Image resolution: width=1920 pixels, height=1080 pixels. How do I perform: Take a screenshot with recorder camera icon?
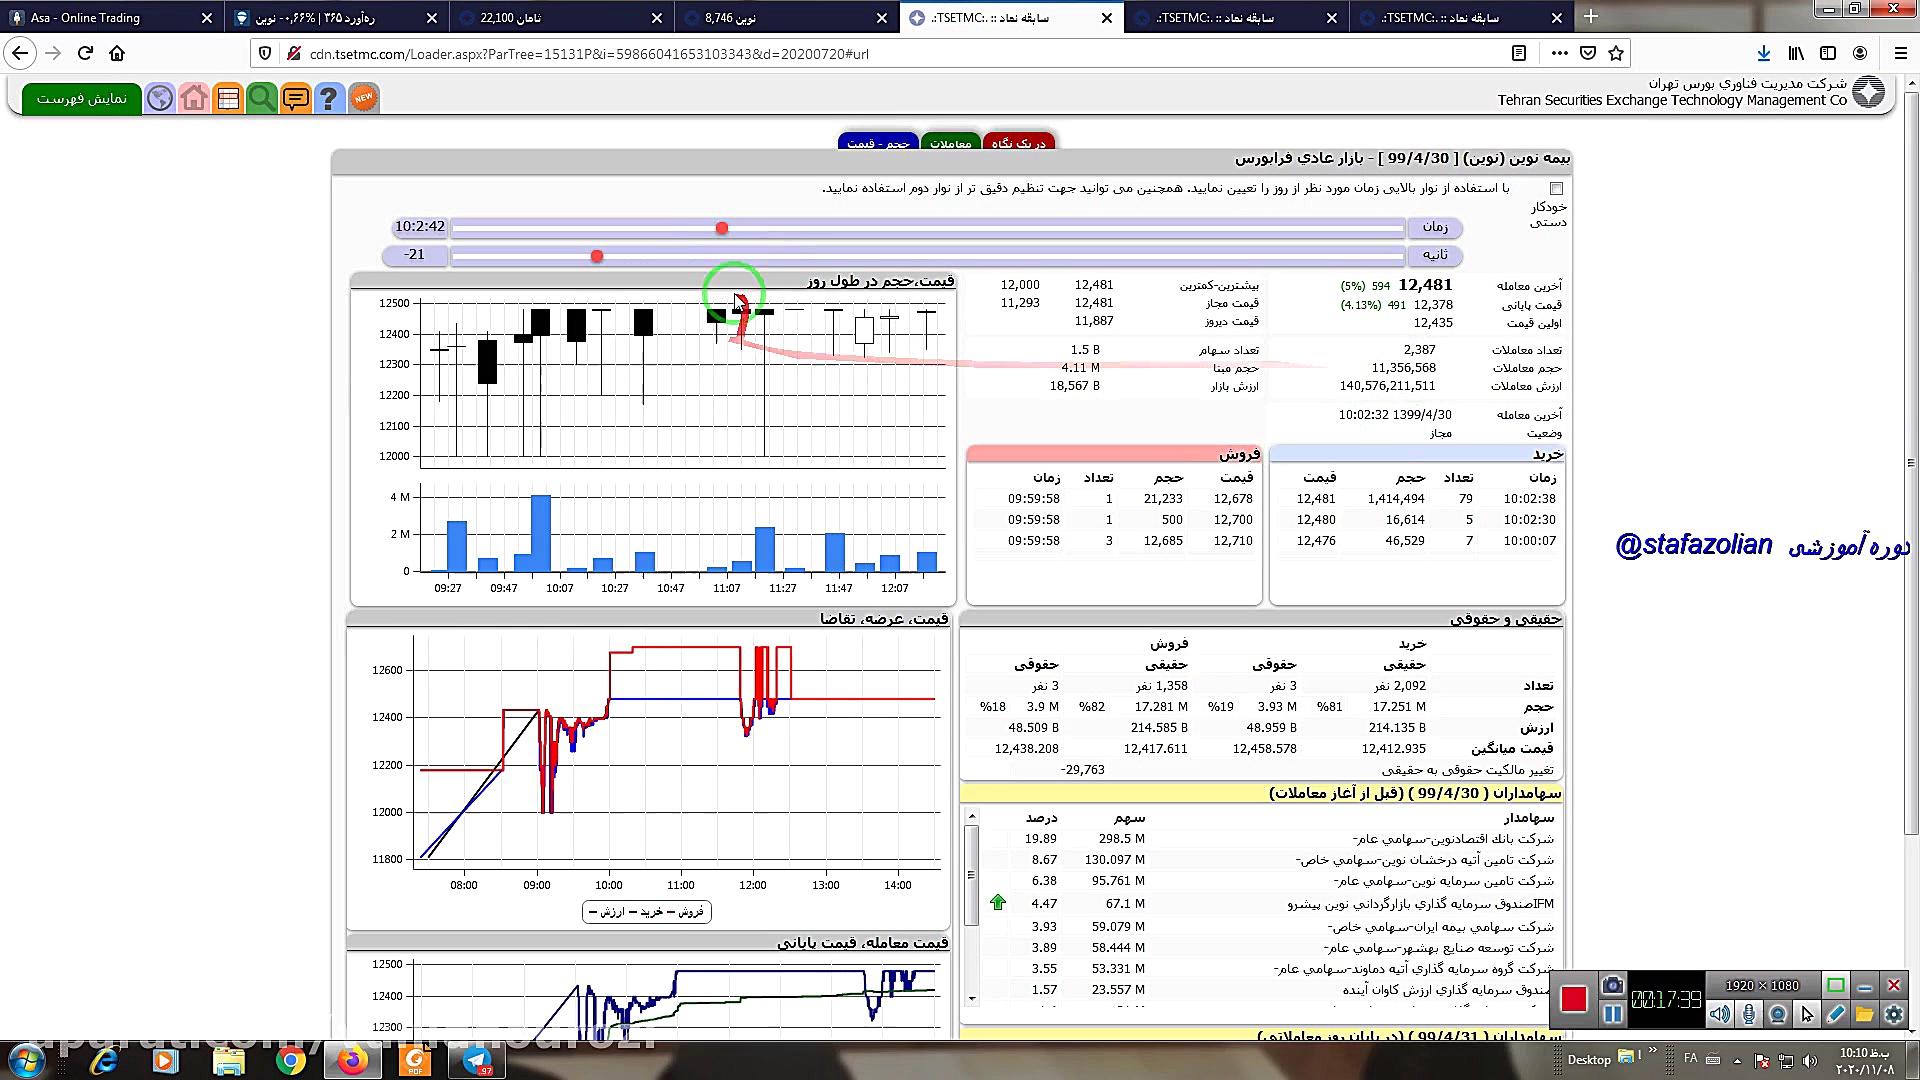[1612, 986]
